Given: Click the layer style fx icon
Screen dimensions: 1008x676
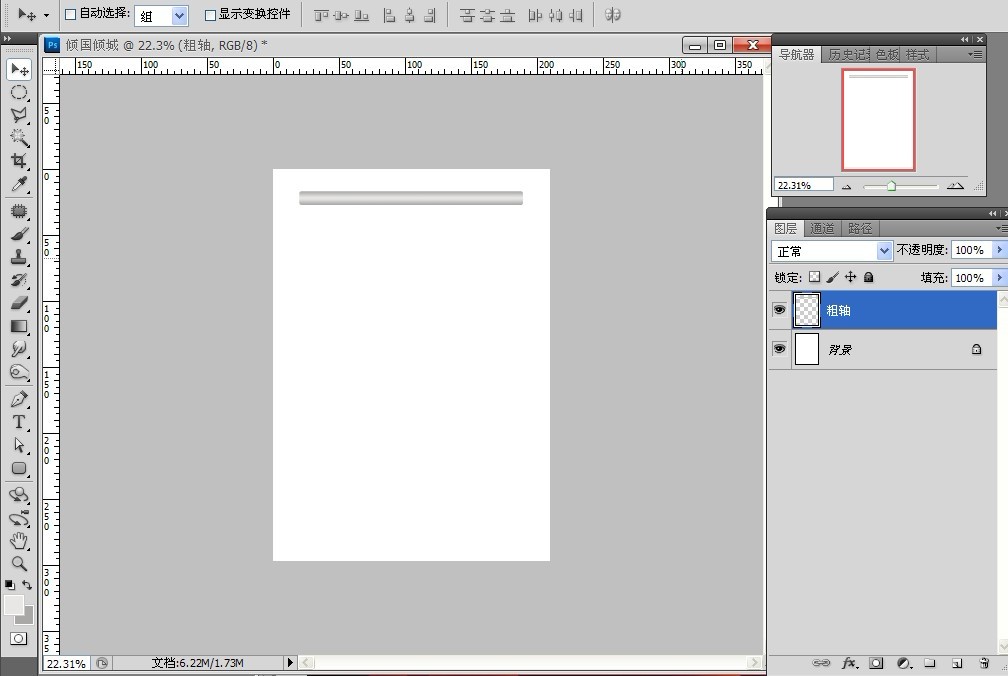Looking at the screenshot, I should pos(849,663).
